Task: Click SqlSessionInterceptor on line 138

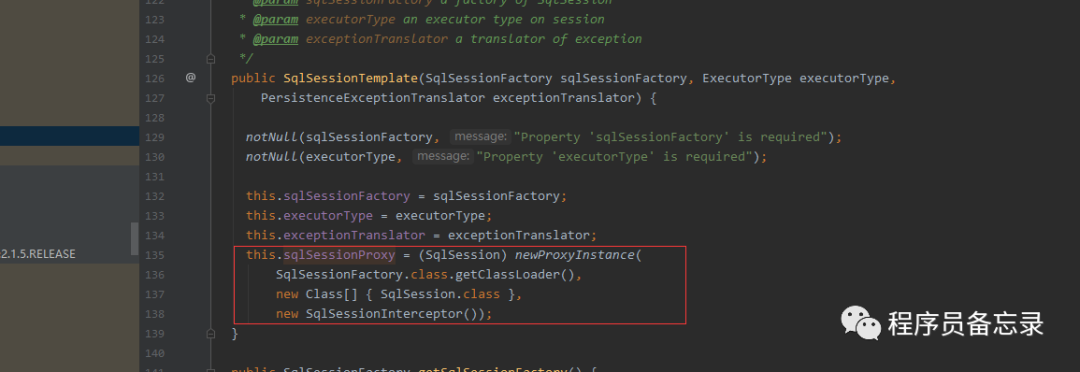Action: (385, 314)
